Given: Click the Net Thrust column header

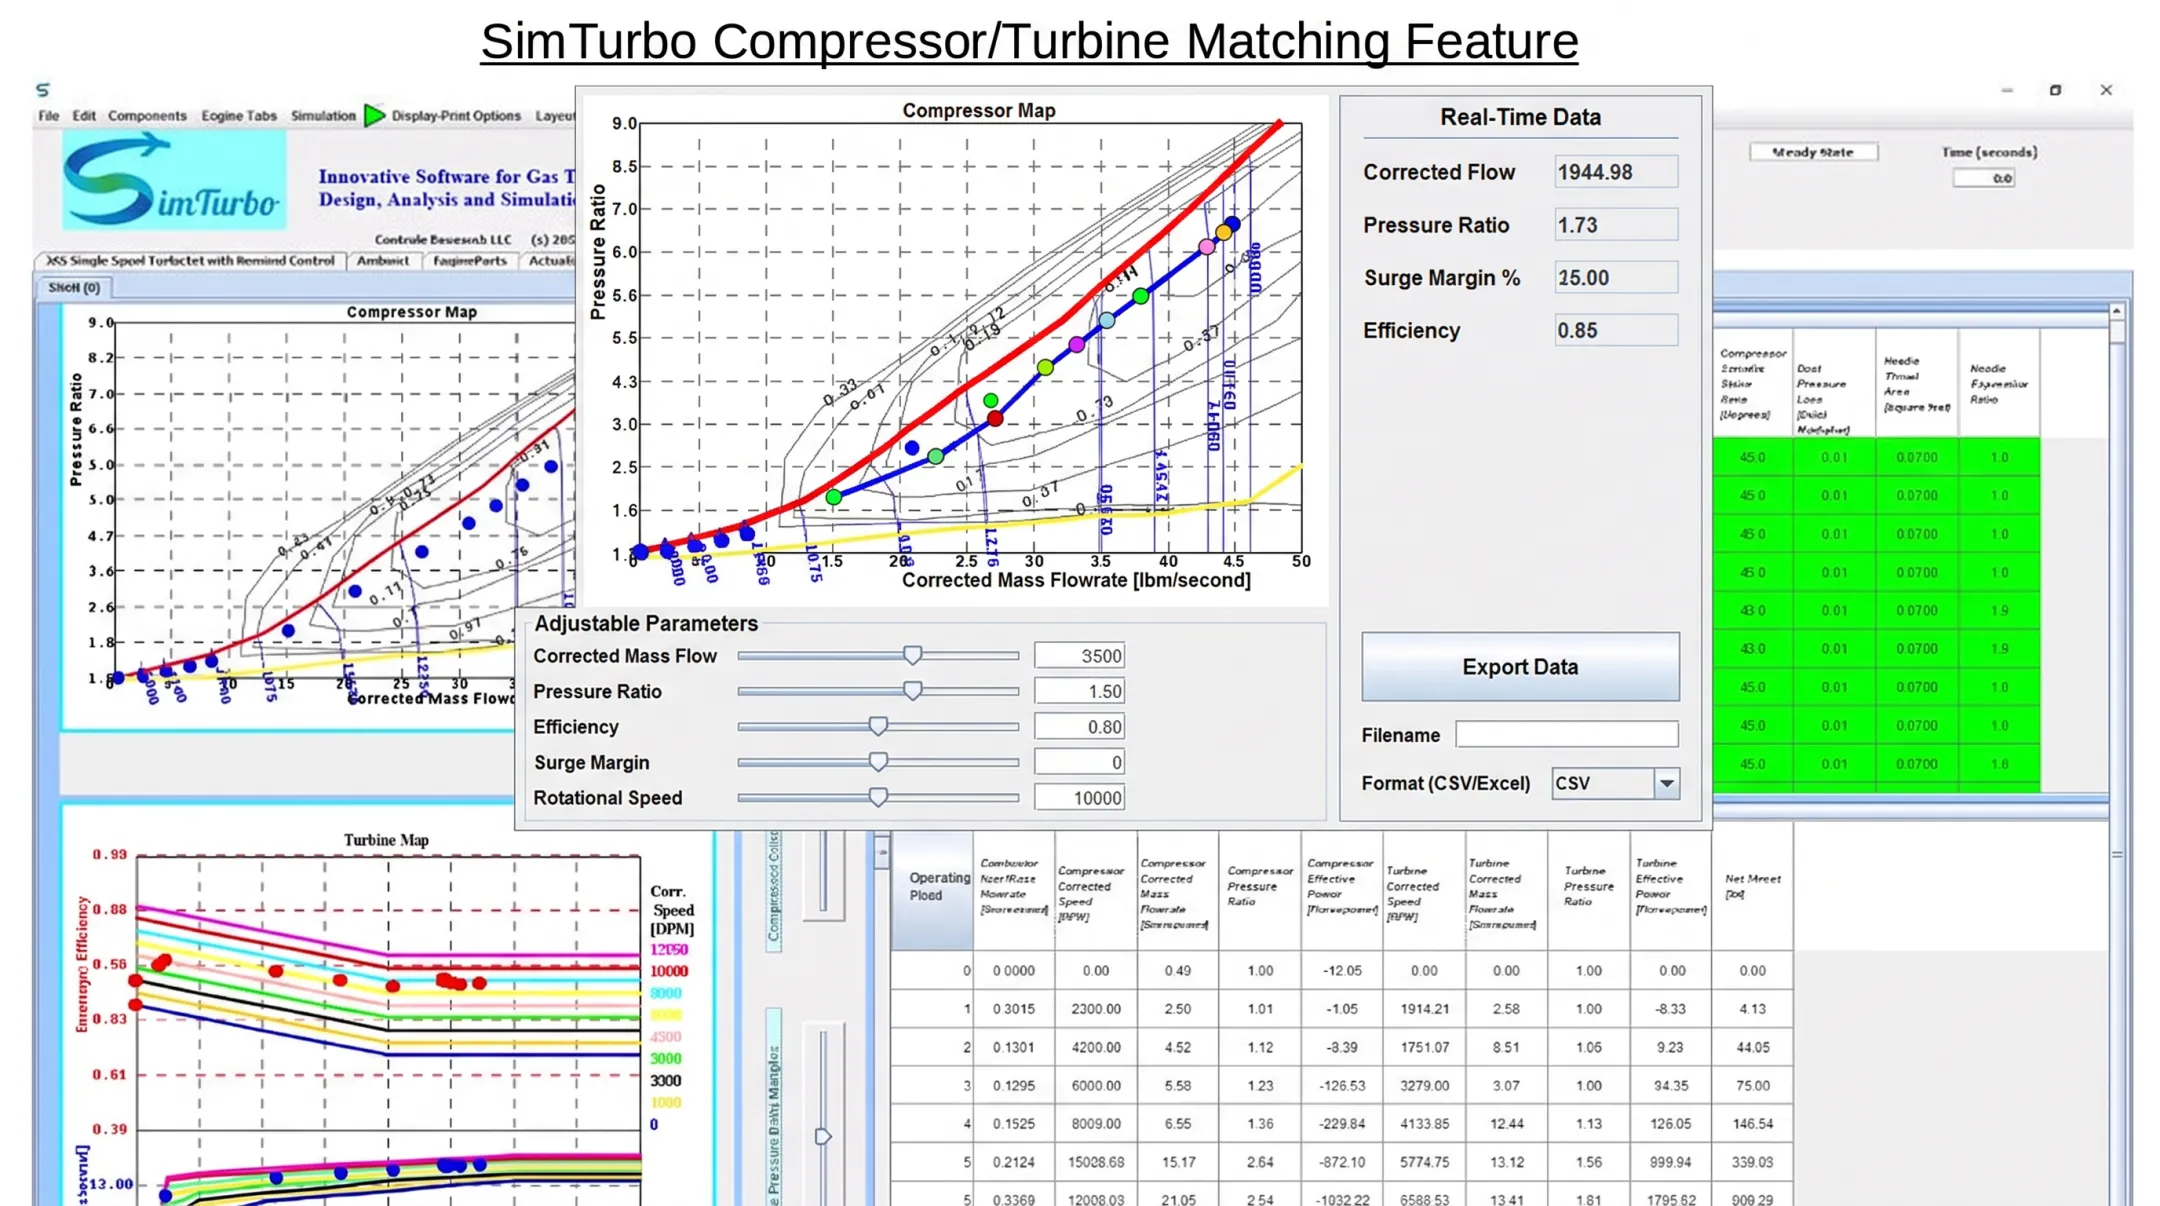Looking at the screenshot, I should [x=1752, y=887].
